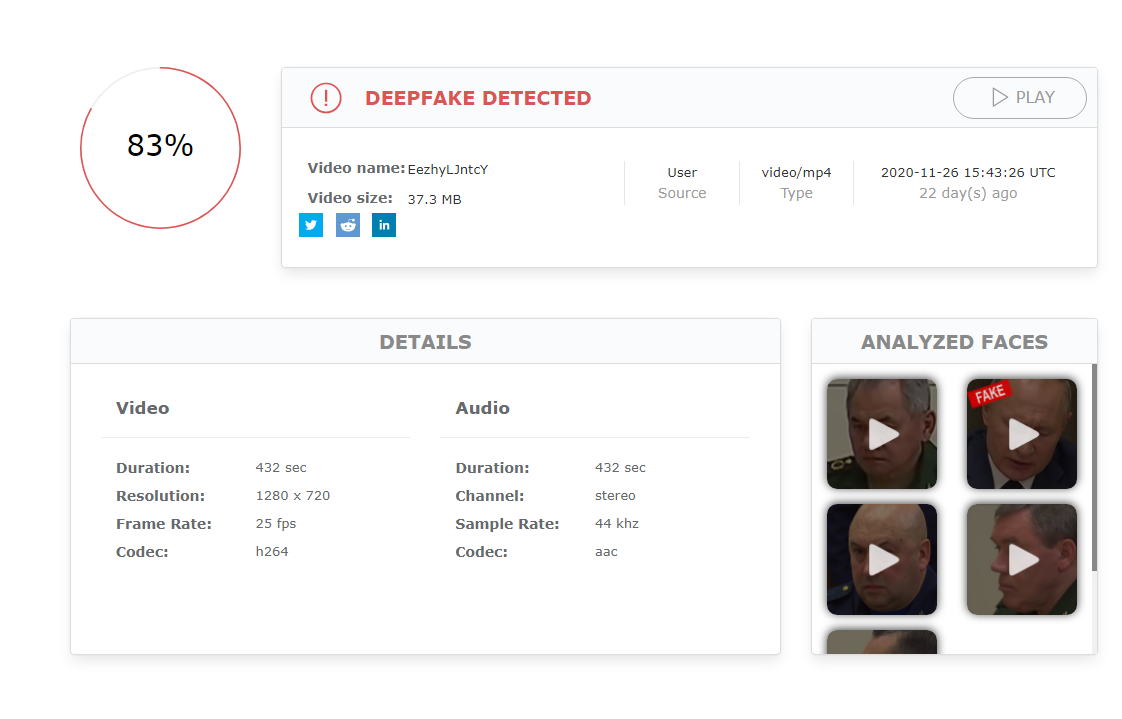This screenshot has width=1122, height=719.
Task: Click the 25 fps frame rate value
Action: (275, 524)
